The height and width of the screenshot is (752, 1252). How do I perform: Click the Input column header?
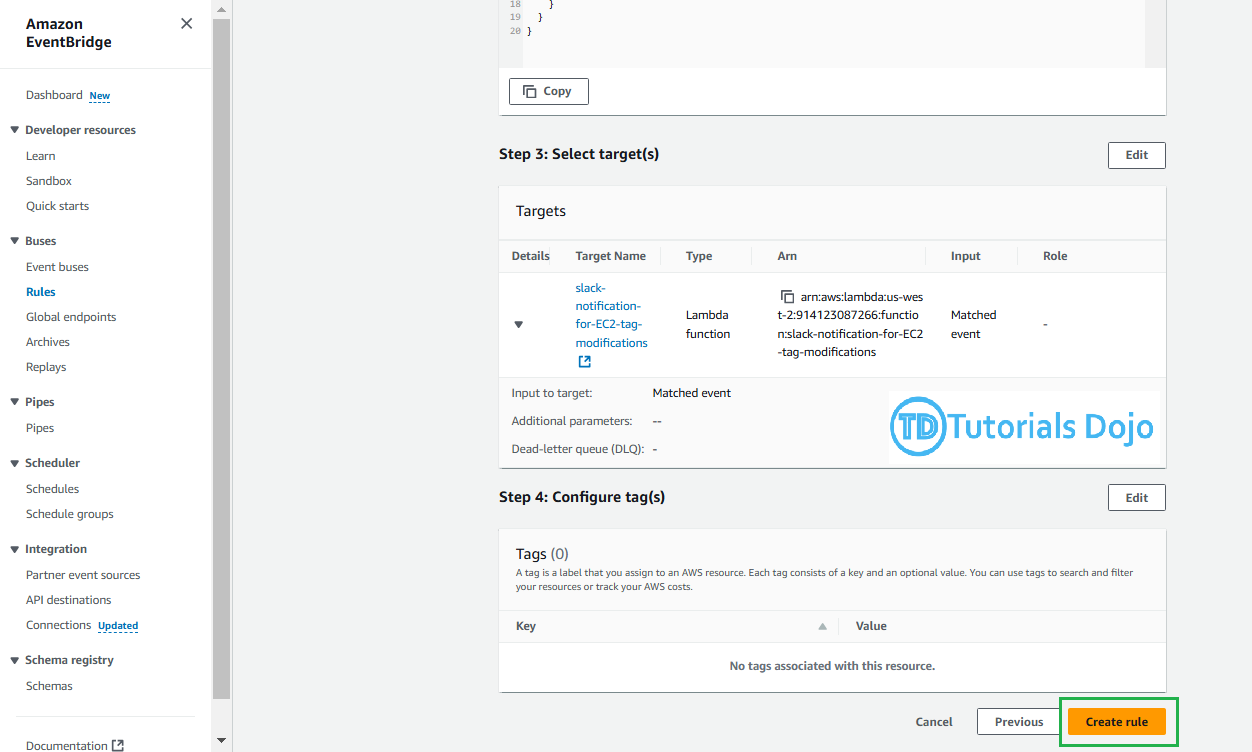(966, 256)
